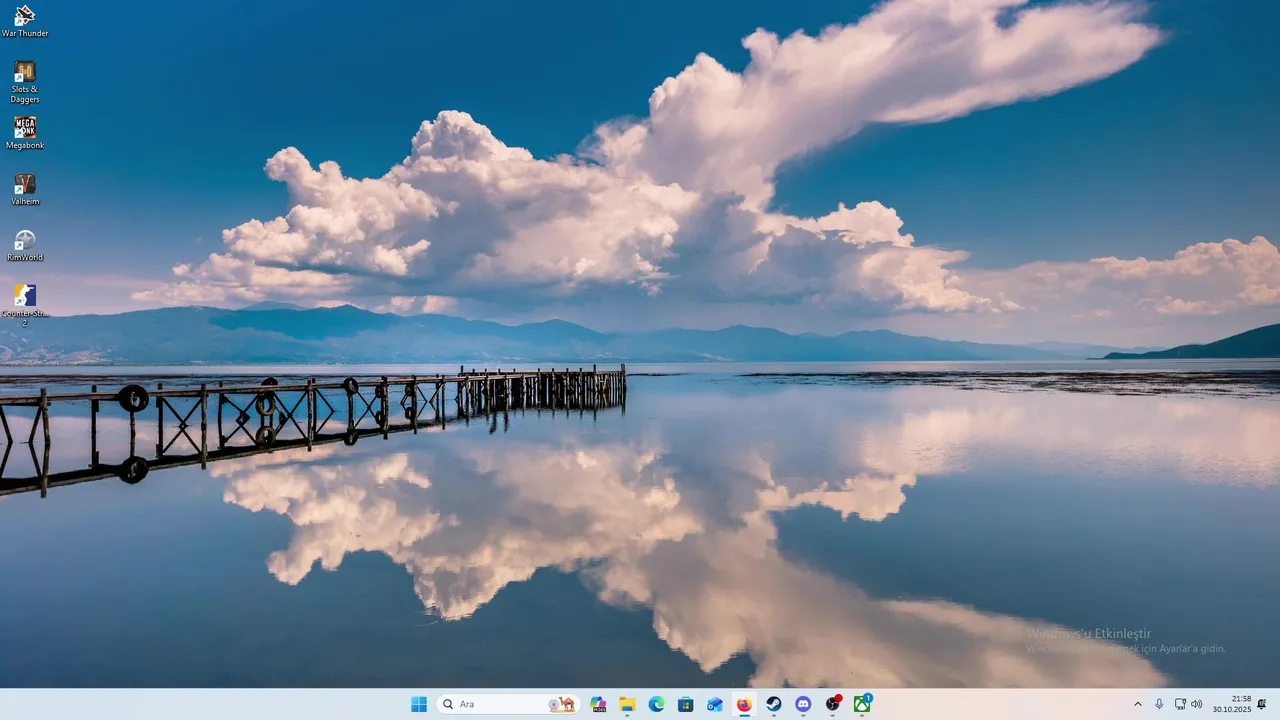
Task: Select the Valheim desktop shortcut
Action: point(25,189)
